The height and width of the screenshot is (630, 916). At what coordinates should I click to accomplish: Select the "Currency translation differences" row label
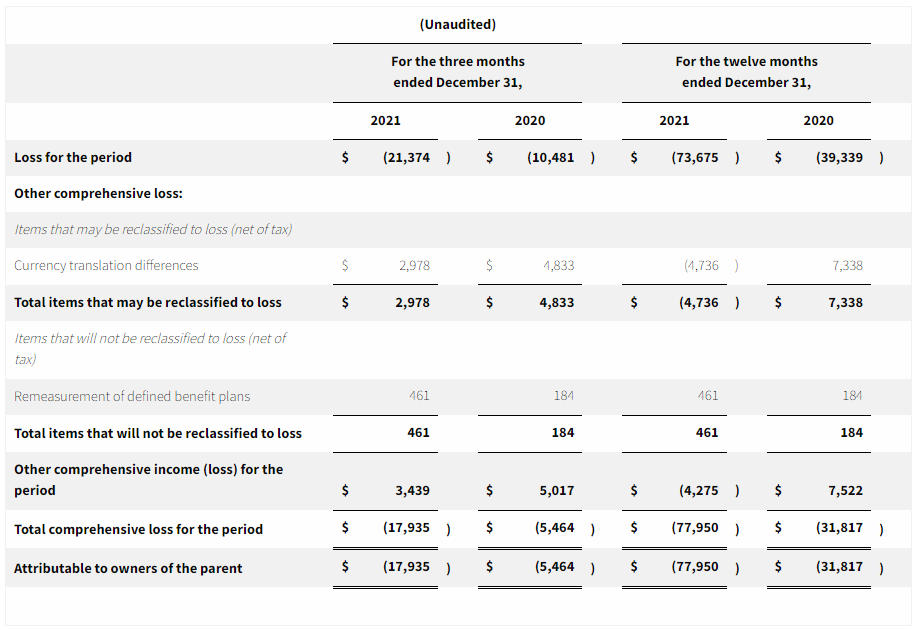pyautogui.click(x=106, y=265)
